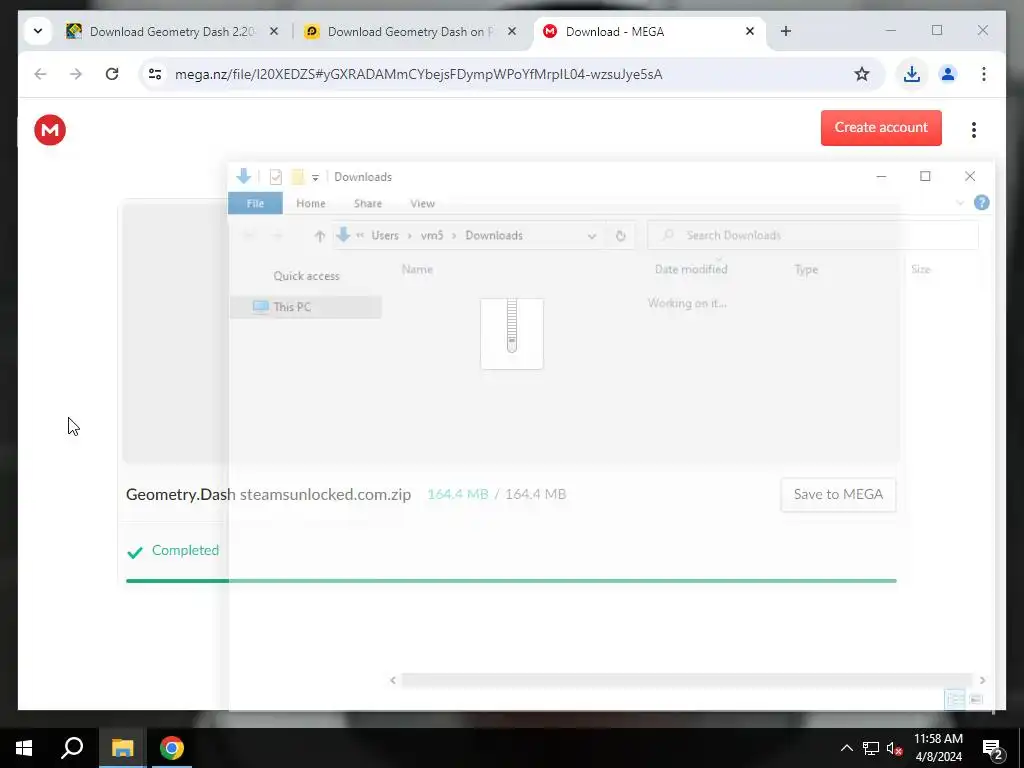Click the green download progress bar
Image resolution: width=1024 pixels, height=768 pixels.
tap(511, 581)
